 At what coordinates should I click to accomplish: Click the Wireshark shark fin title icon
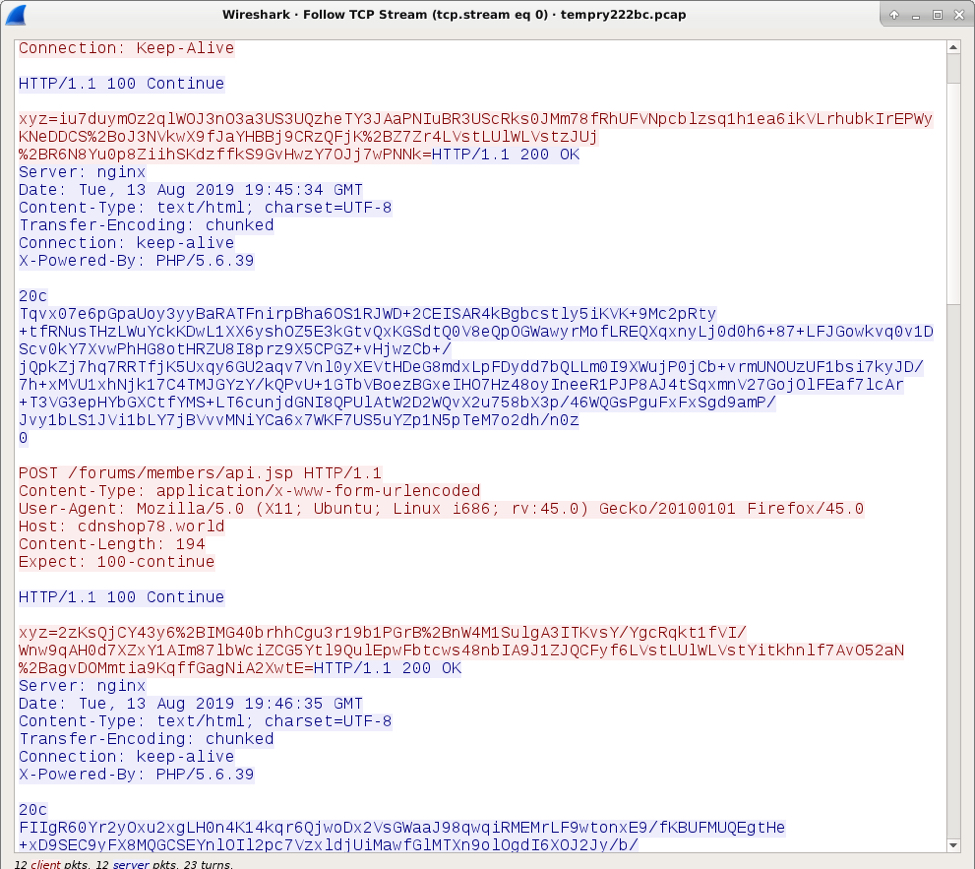click(x=16, y=15)
